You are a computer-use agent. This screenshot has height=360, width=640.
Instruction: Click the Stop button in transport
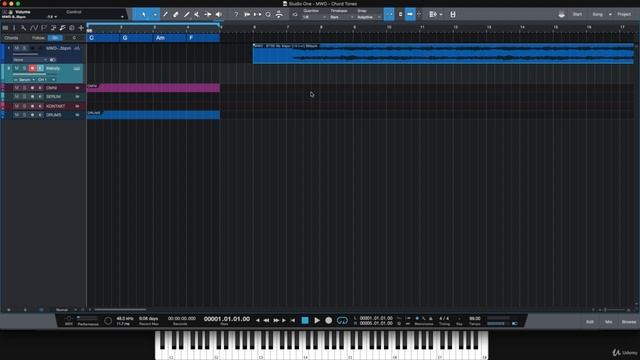(x=305, y=320)
